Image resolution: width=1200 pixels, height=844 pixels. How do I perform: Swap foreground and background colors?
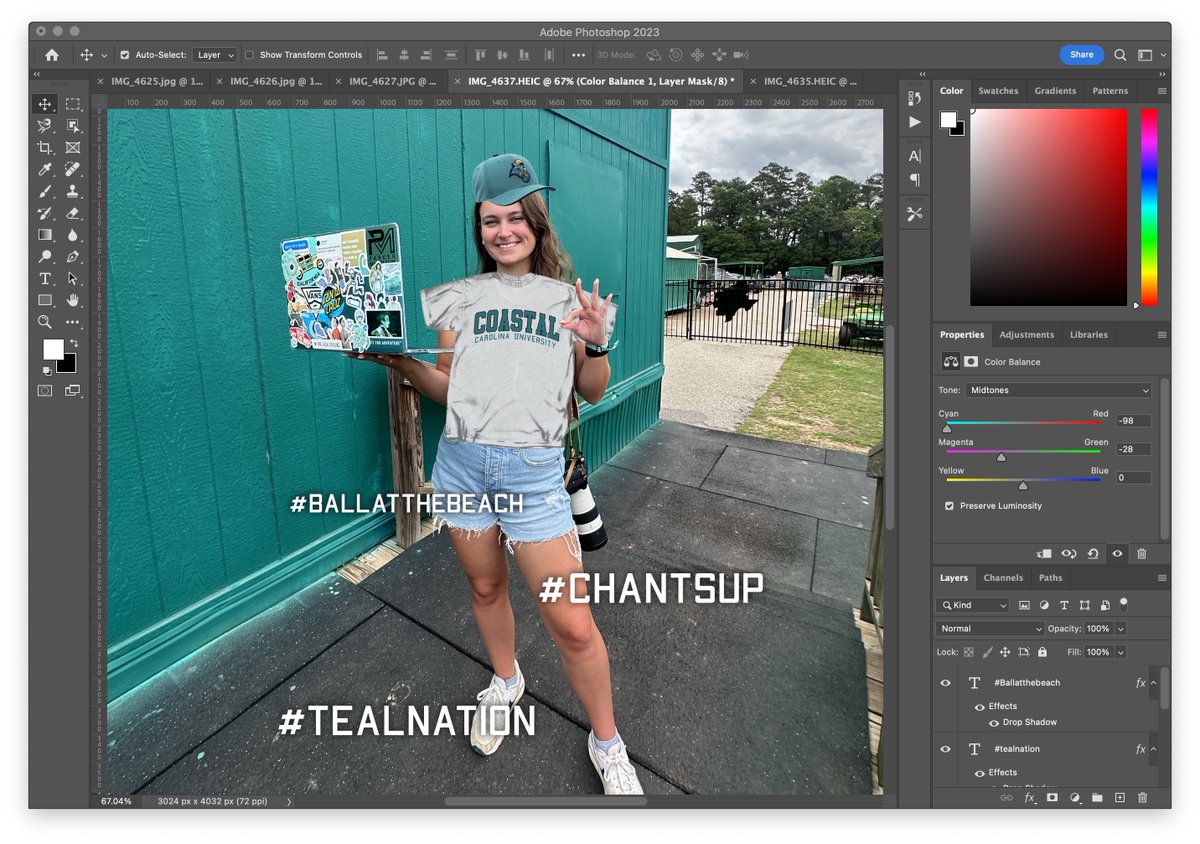coord(73,344)
